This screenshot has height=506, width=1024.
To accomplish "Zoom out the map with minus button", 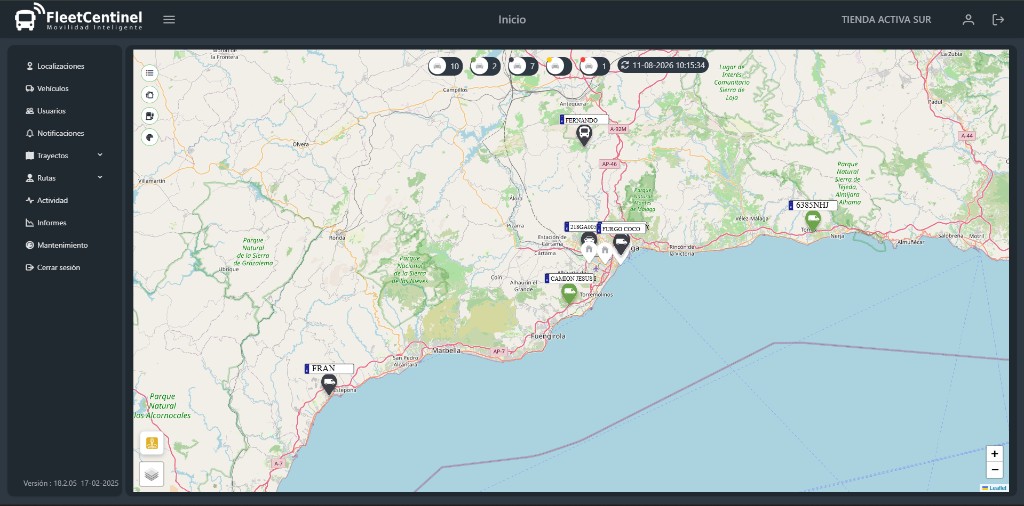I will [994, 469].
